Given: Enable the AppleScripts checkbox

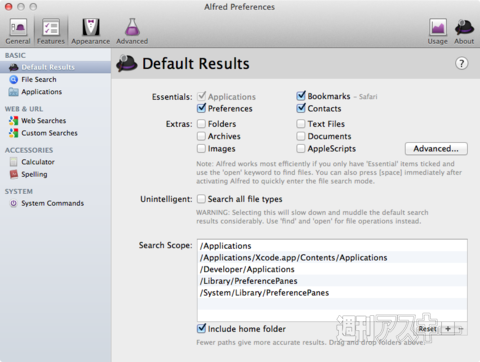Looking at the screenshot, I should point(301,149).
